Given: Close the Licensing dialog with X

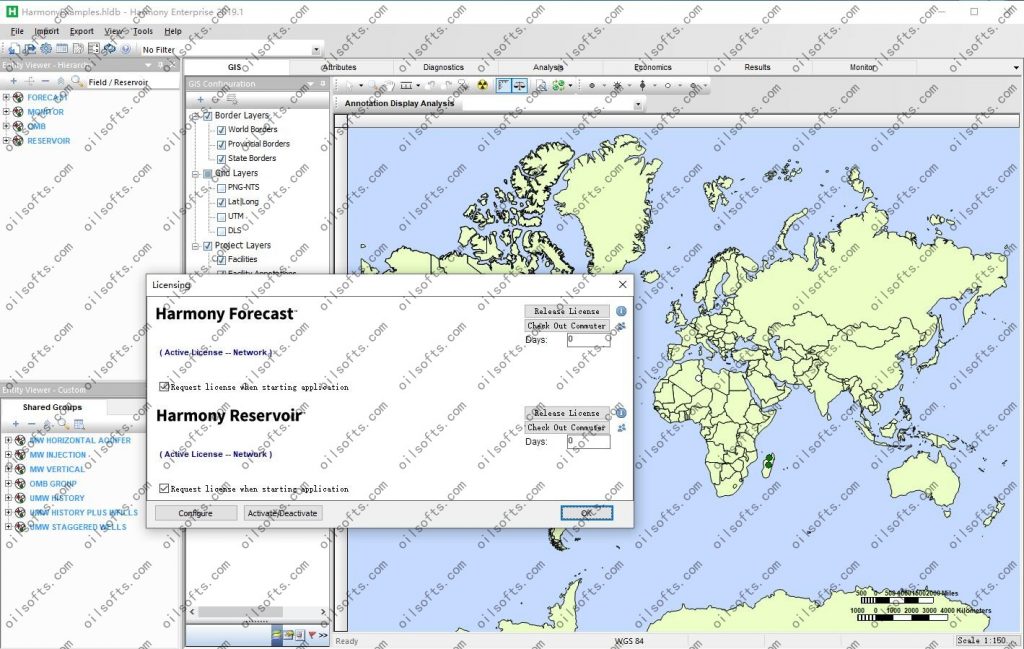Looking at the screenshot, I should click(622, 285).
